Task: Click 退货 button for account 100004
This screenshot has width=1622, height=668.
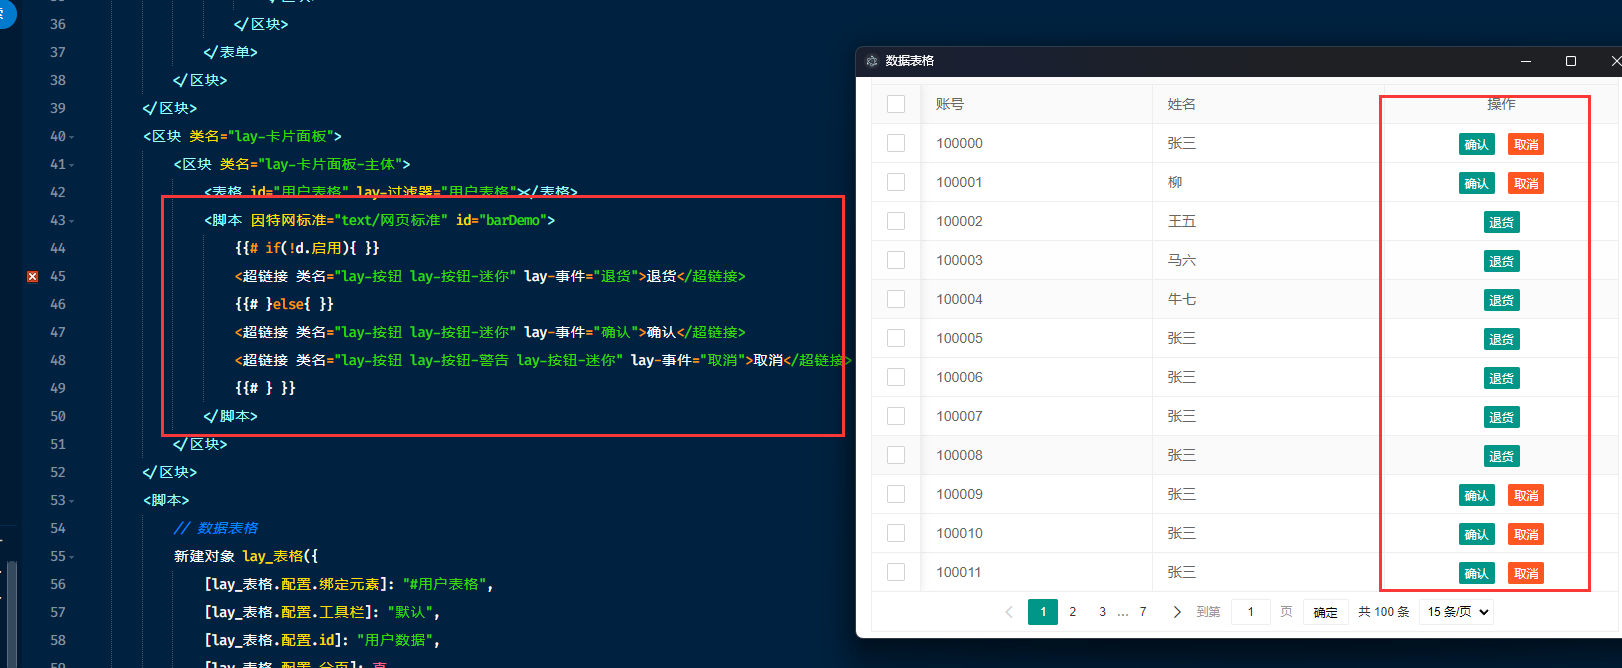Action: coord(1502,300)
